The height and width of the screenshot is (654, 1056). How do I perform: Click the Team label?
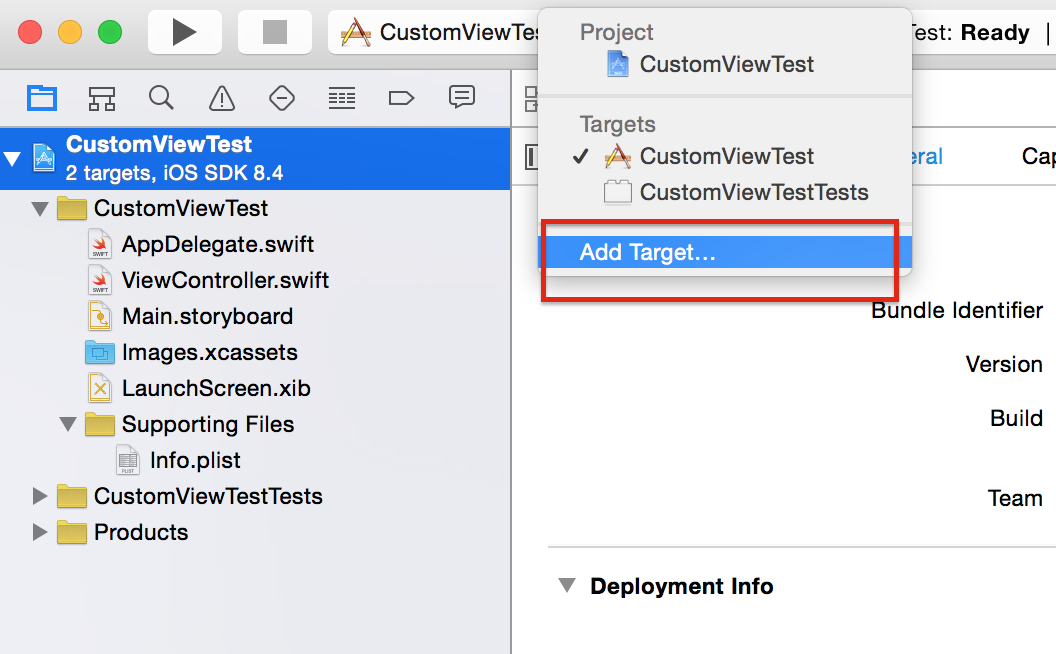(1015, 498)
